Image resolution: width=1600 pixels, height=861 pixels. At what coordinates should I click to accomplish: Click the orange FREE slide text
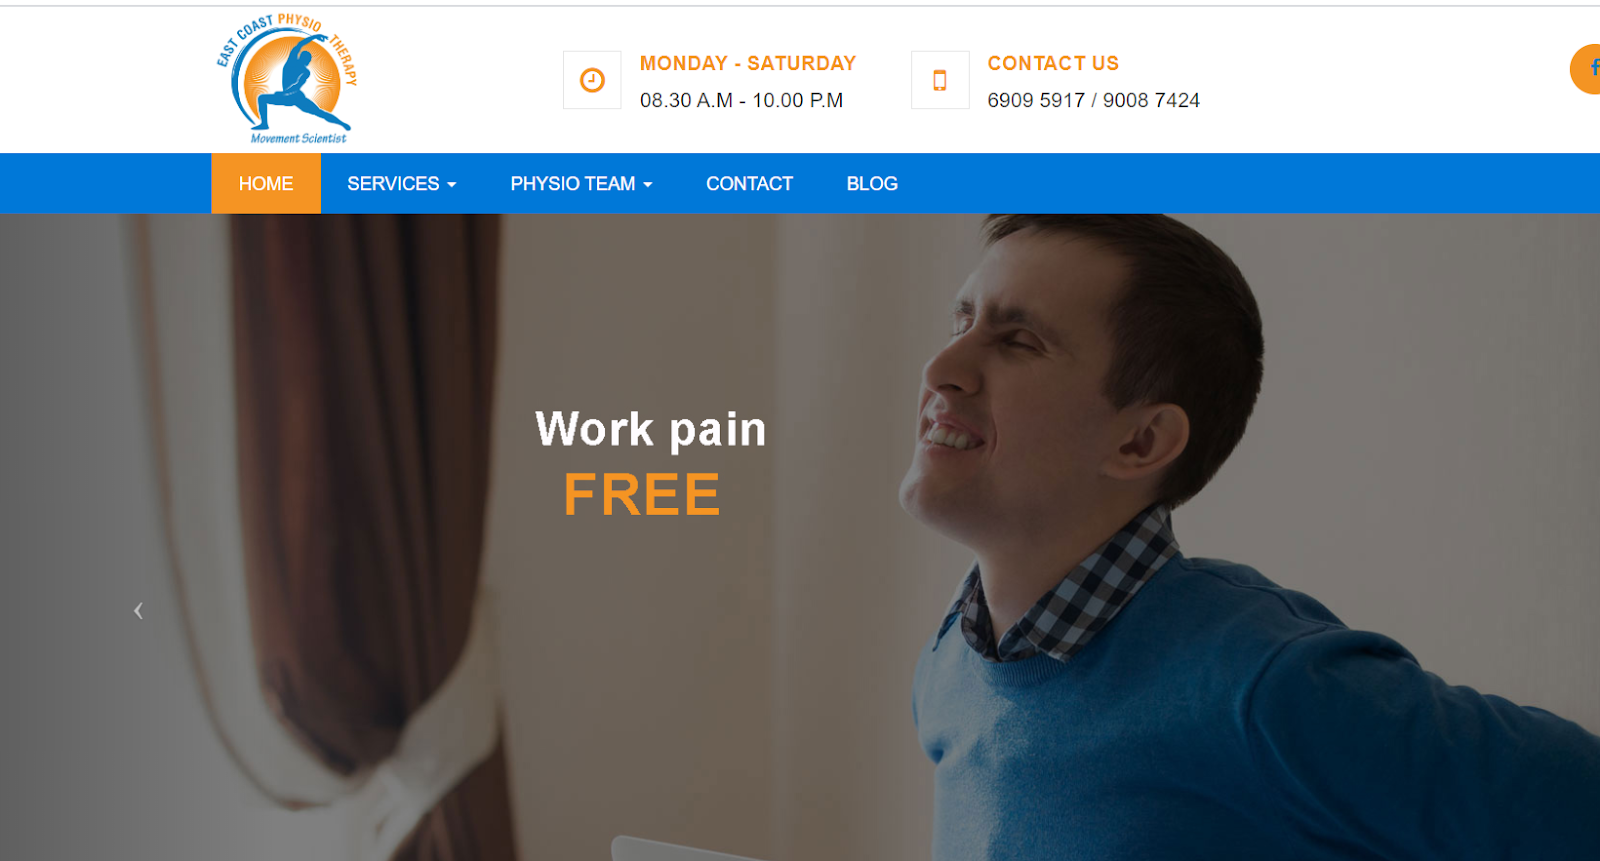tap(642, 494)
